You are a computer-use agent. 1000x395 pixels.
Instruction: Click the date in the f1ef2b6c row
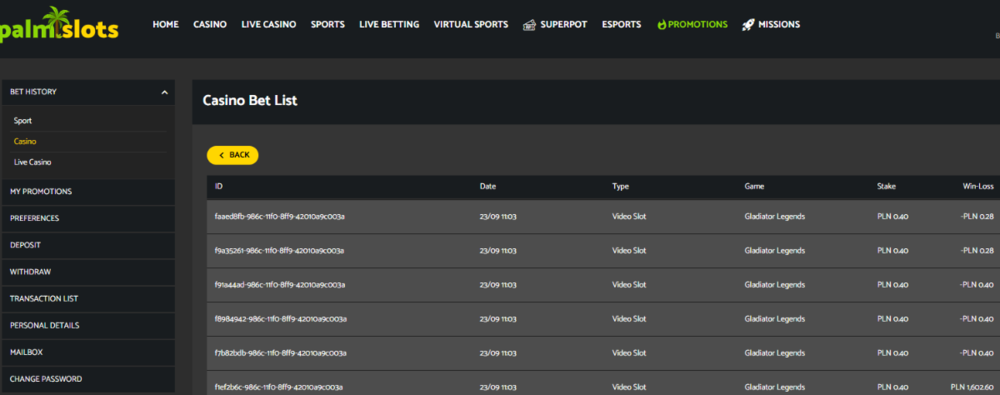tap(498, 387)
